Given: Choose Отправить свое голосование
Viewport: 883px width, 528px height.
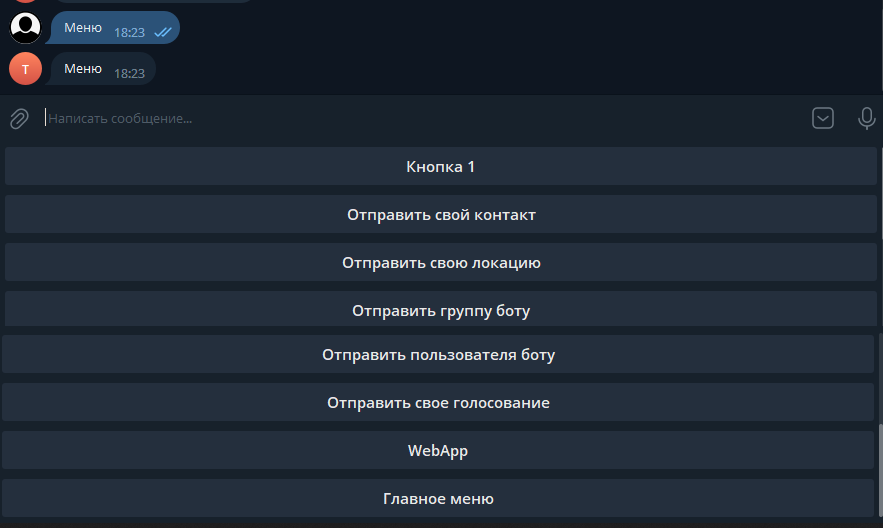Looking at the screenshot, I should point(438,402).
